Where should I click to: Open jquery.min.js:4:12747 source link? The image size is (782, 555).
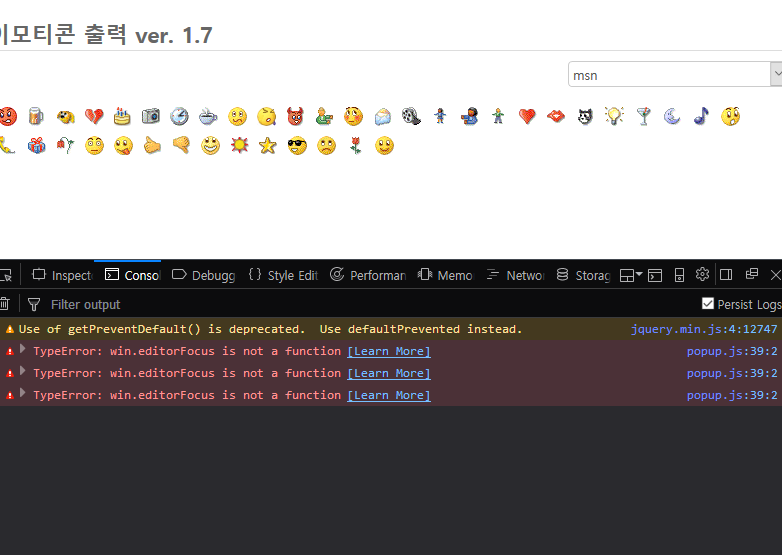click(703, 329)
